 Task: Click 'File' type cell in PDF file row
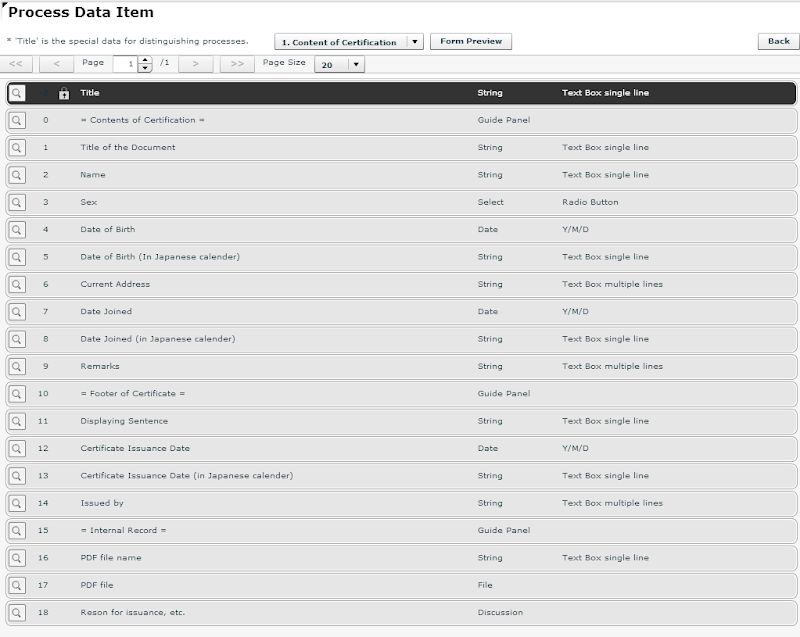coord(485,585)
